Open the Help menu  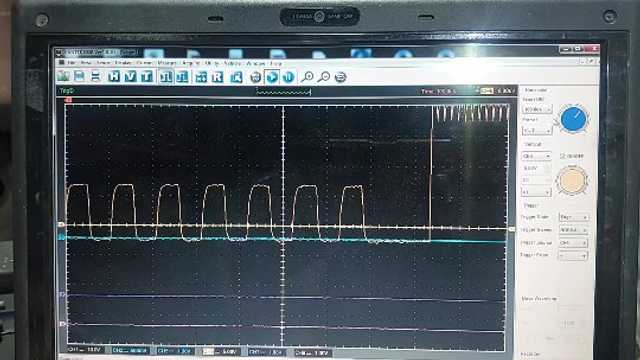276,63
